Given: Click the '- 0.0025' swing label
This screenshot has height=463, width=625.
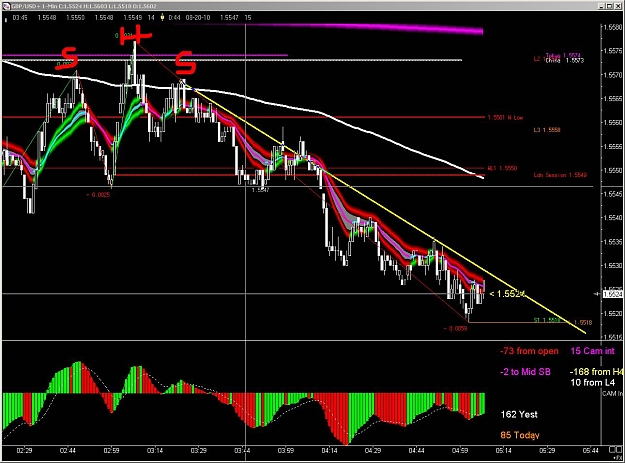Looking at the screenshot, I should (x=98, y=195).
